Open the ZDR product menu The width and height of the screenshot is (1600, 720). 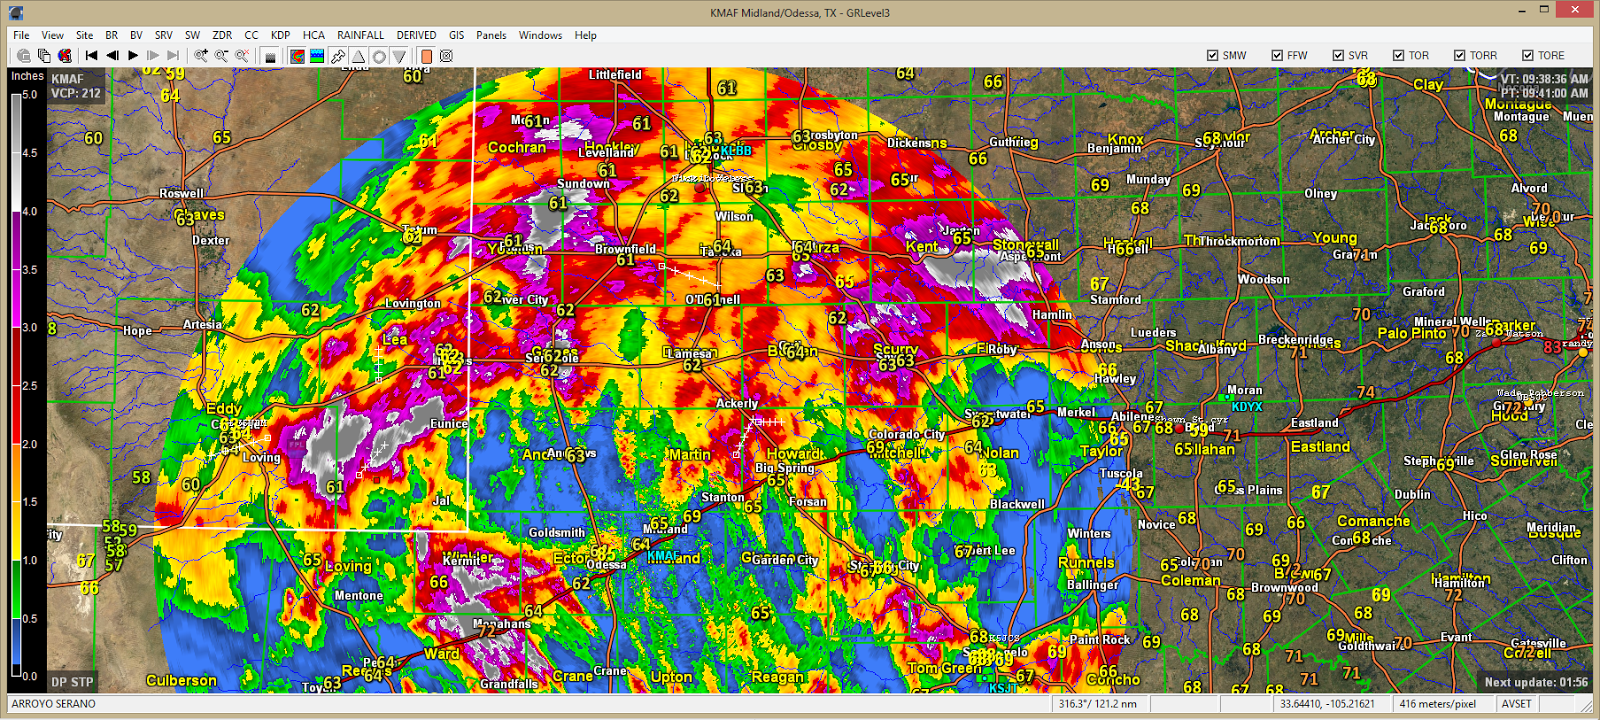point(222,35)
